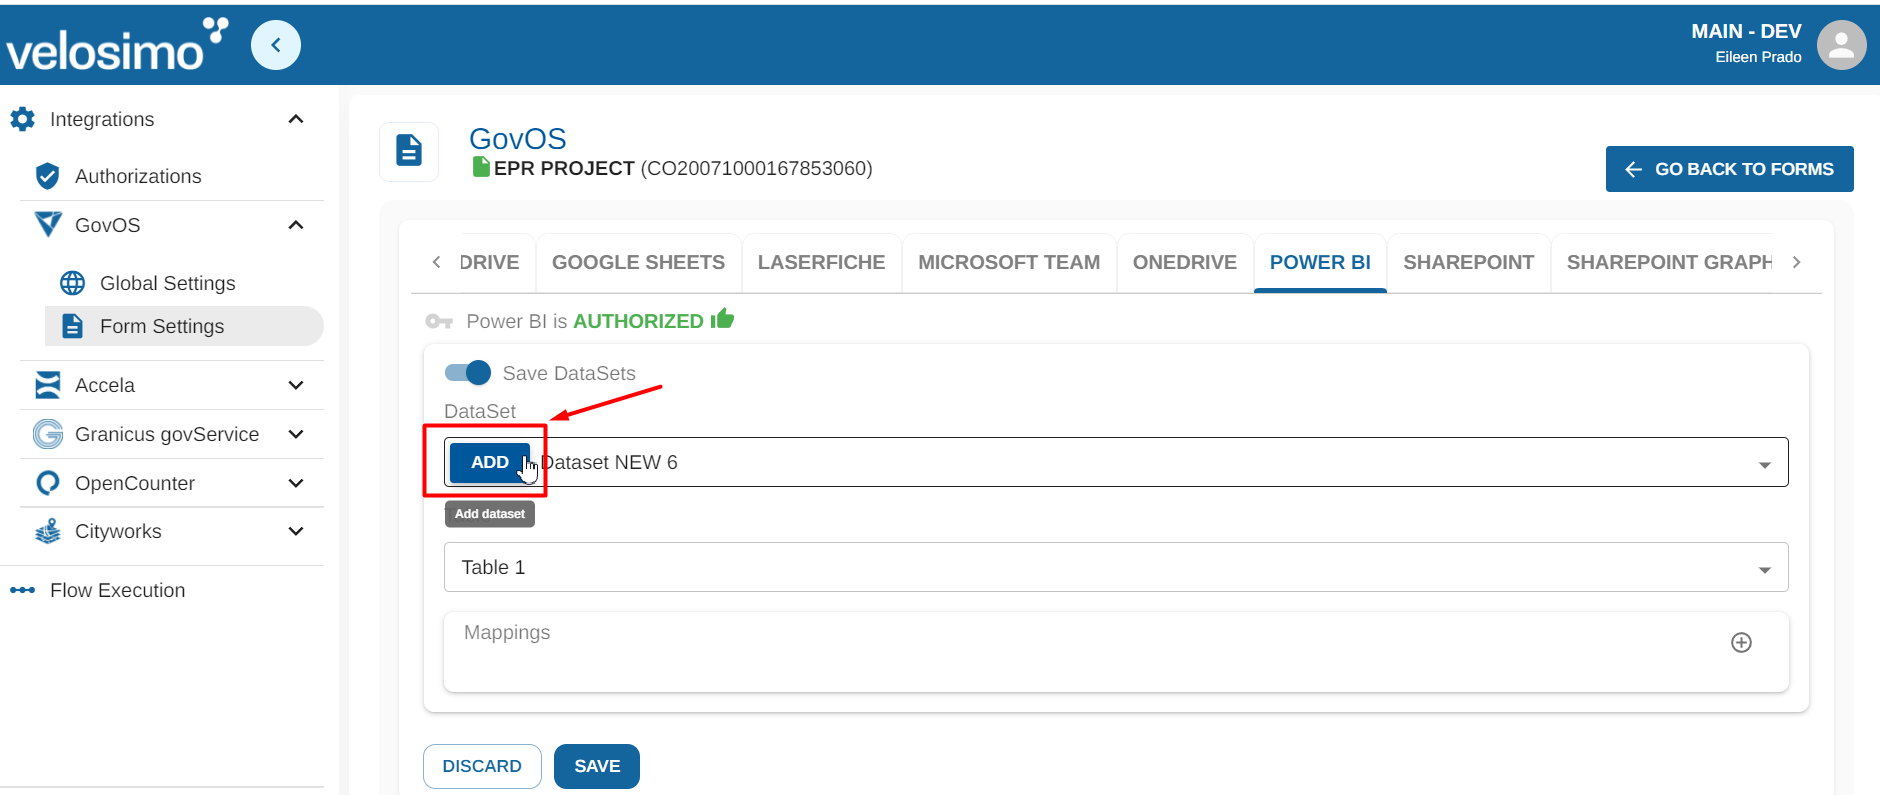This screenshot has height=795, width=1880.
Task: Switch to the SHAREPOINT tab
Action: coord(1468,262)
